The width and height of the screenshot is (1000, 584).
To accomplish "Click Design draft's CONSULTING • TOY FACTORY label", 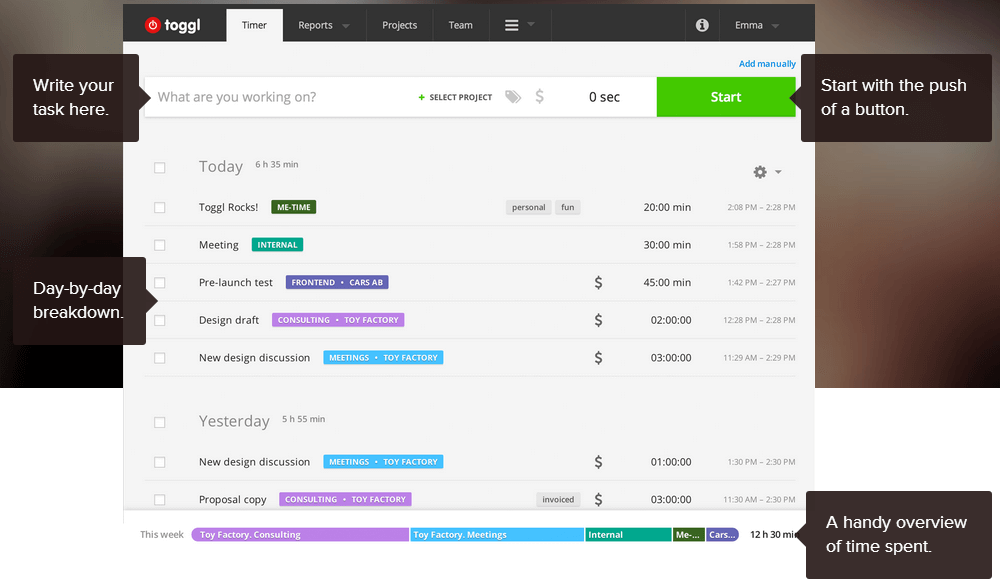I will 338,319.
